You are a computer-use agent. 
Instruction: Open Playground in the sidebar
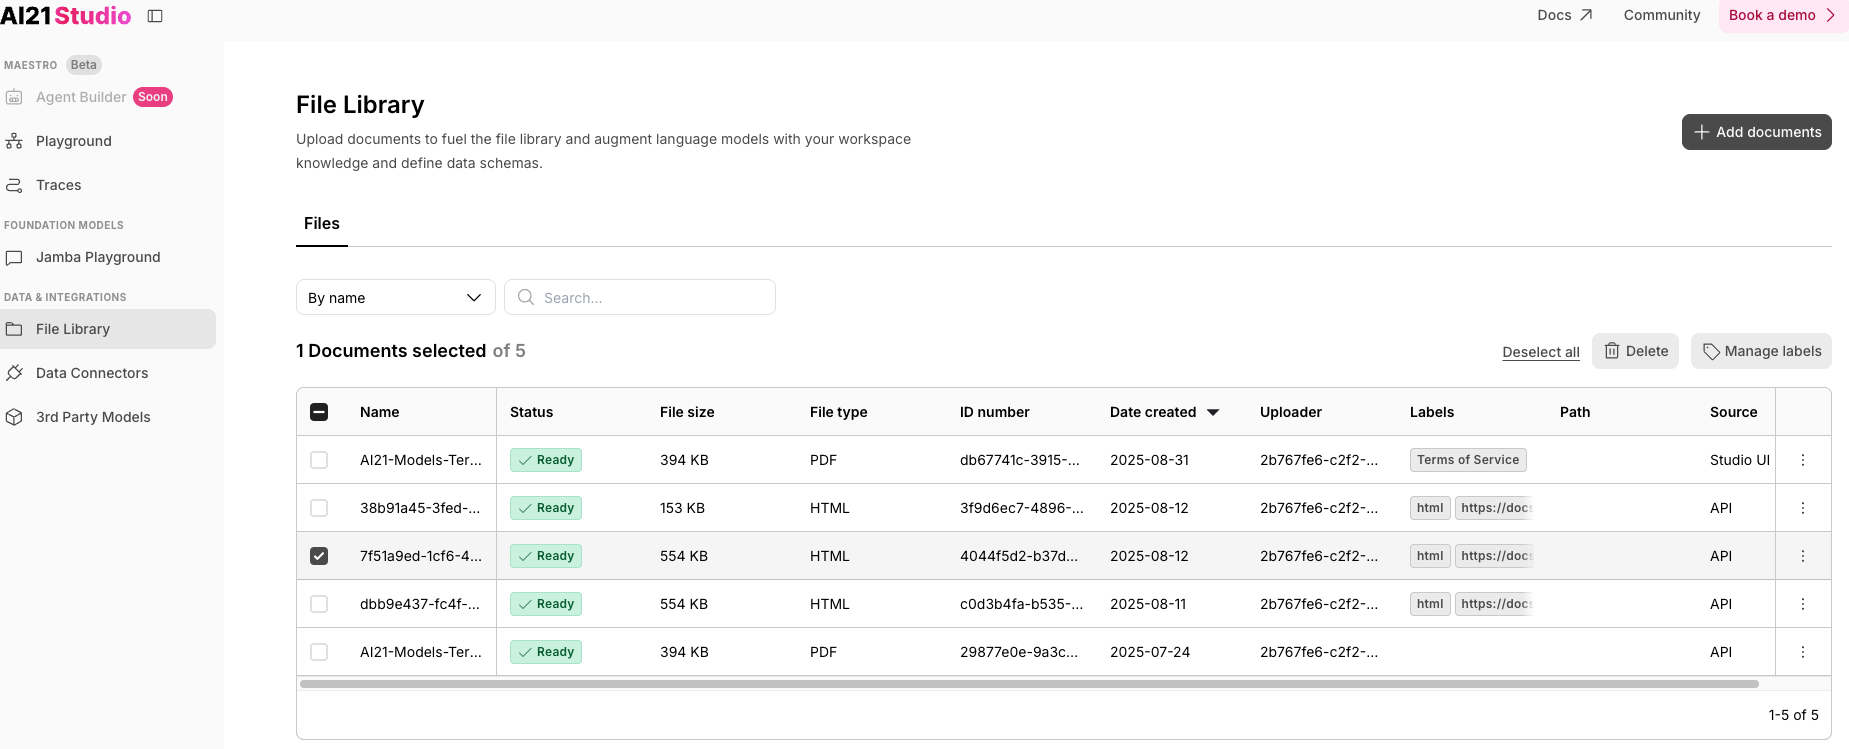coord(74,141)
